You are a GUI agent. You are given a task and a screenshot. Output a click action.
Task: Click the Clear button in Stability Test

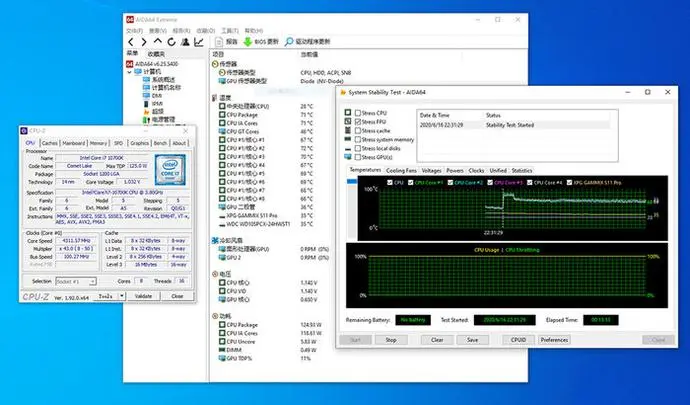click(437, 340)
